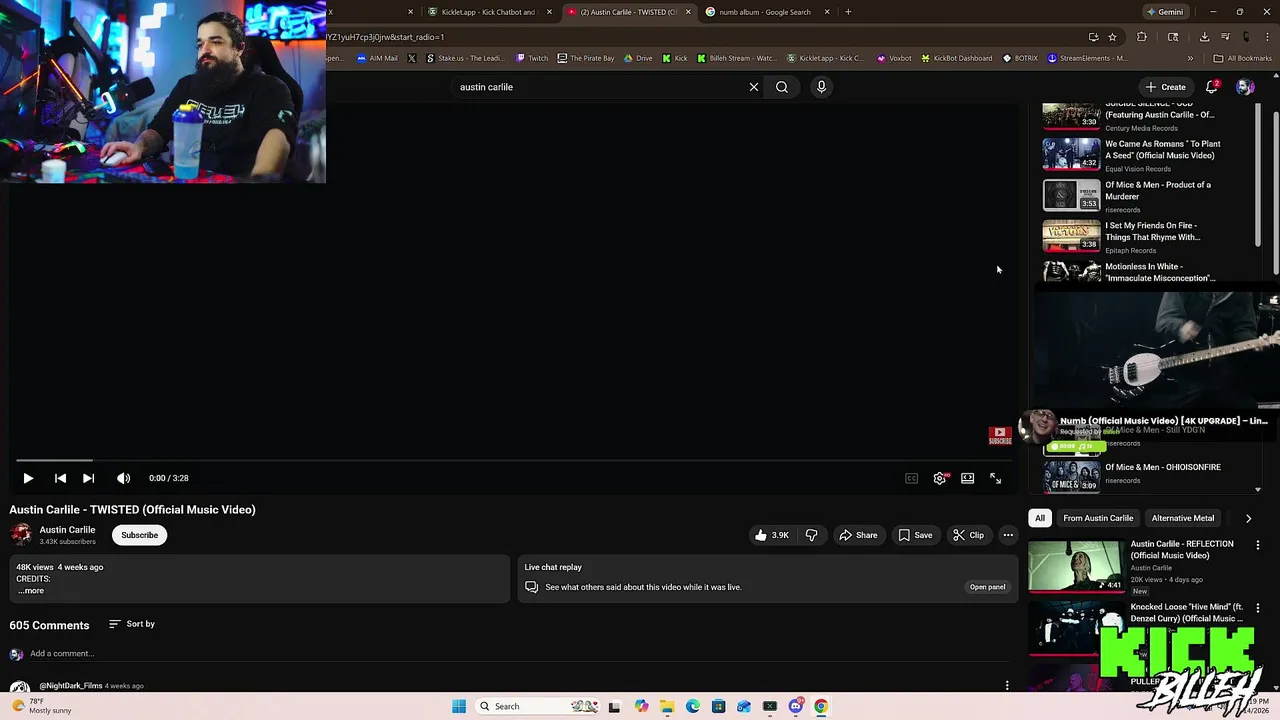Click the video progress bar
This screenshot has height=720, width=1280.
click(x=512, y=460)
